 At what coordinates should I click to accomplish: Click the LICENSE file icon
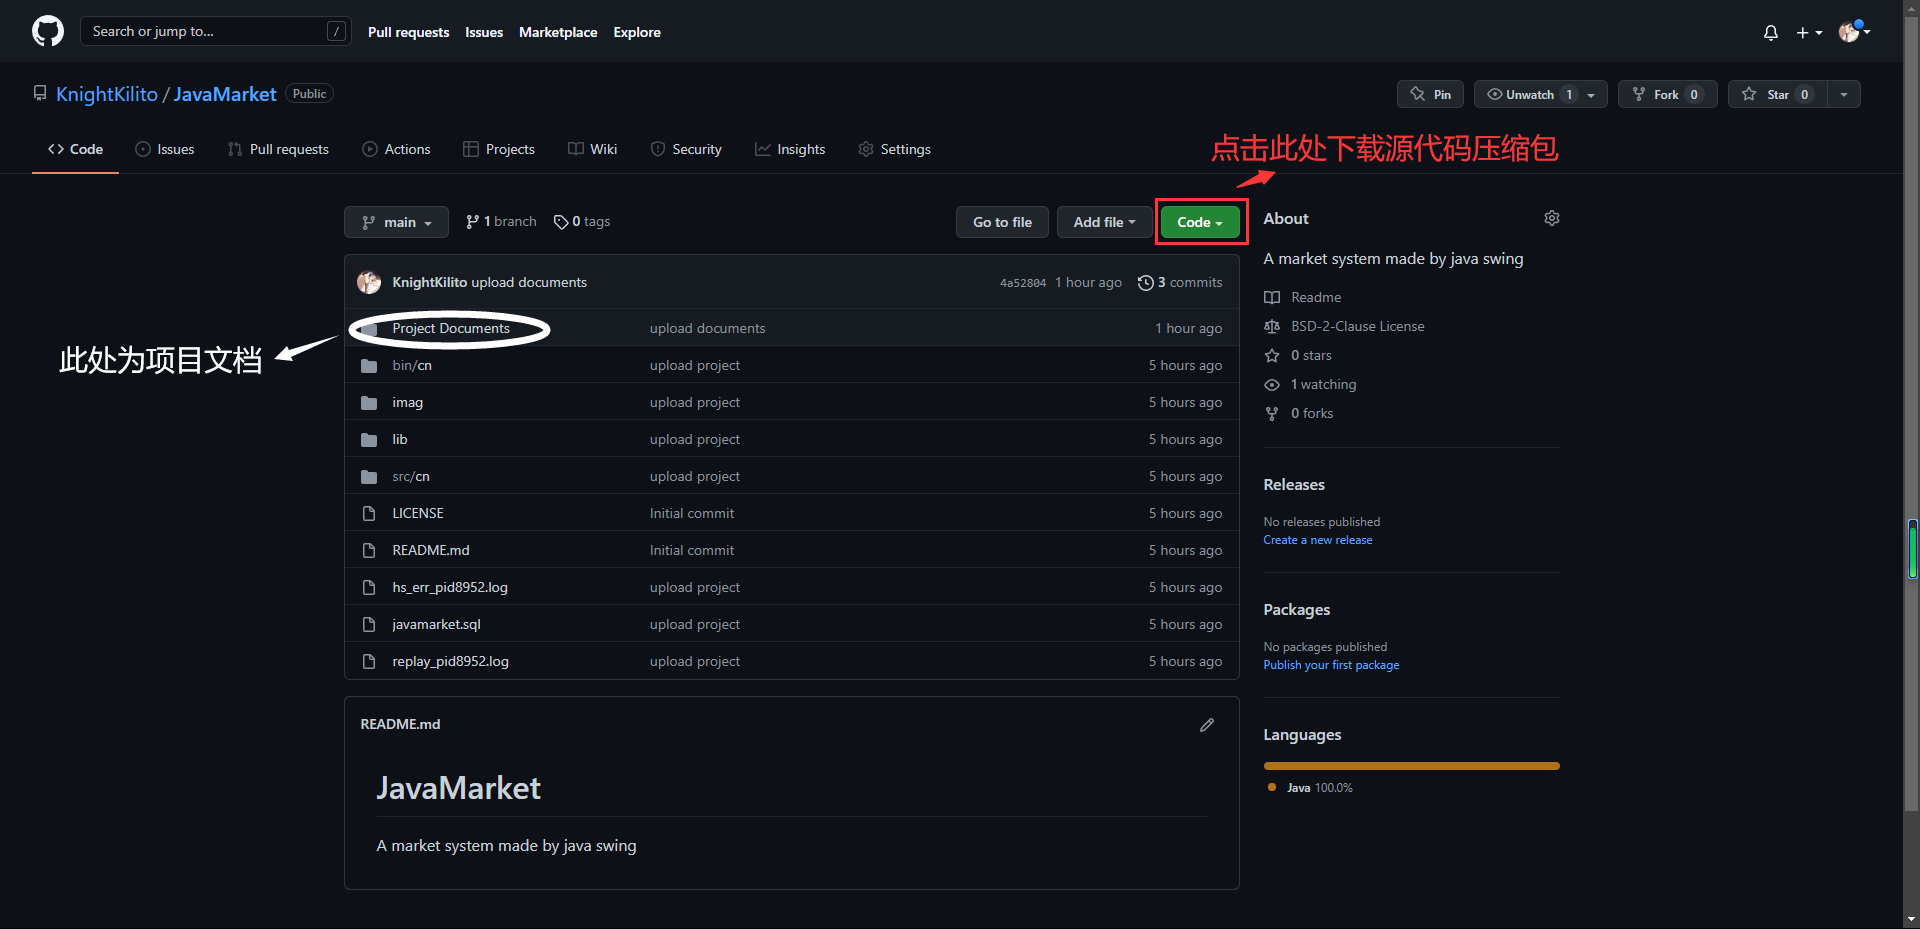coord(369,513)
